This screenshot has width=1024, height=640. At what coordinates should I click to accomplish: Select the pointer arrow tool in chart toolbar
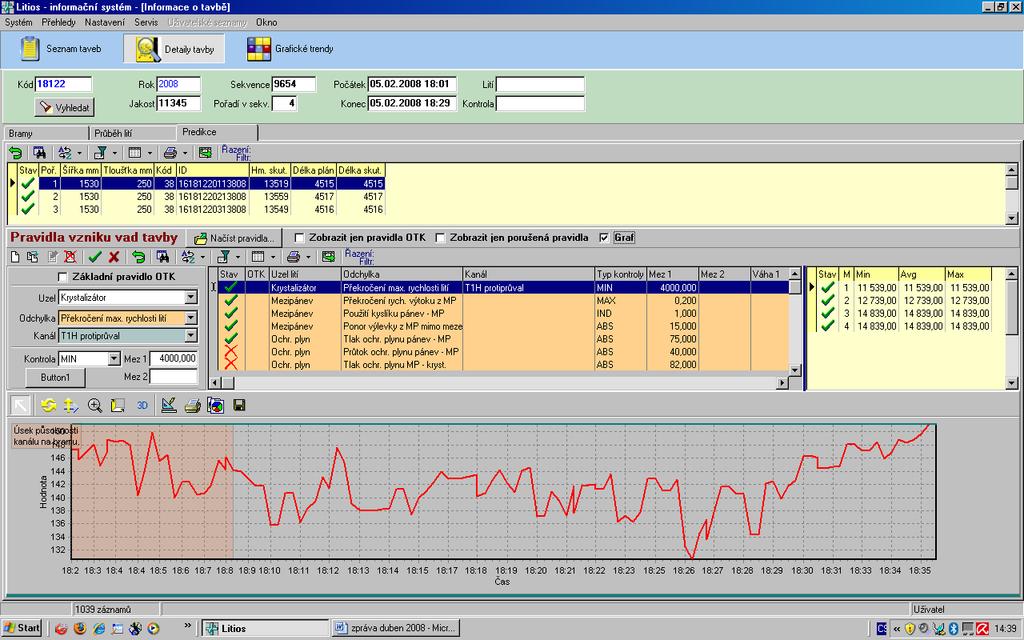21,406
